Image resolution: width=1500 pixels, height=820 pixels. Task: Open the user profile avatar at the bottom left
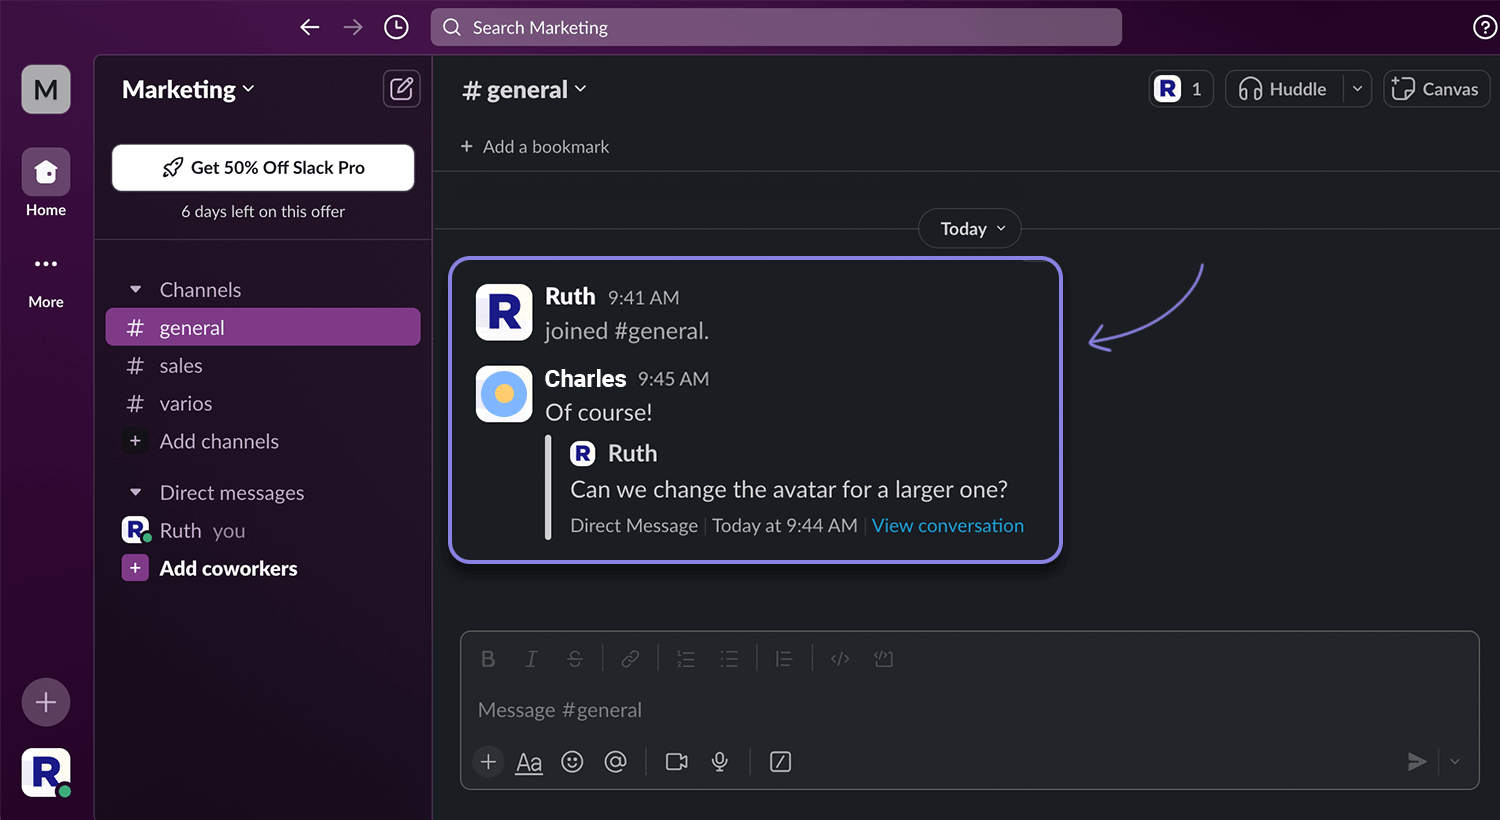[46, 773]
